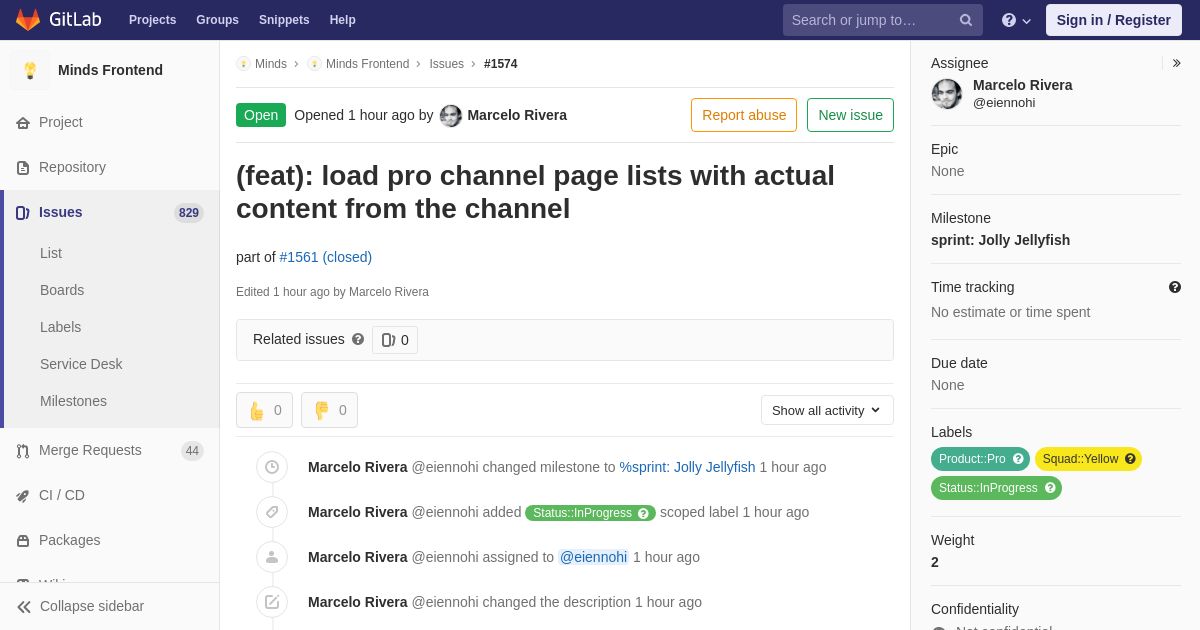This screenshot has height=630, width=1200.
Task: Click the description edit activity icon
Action: coord(271,602)
